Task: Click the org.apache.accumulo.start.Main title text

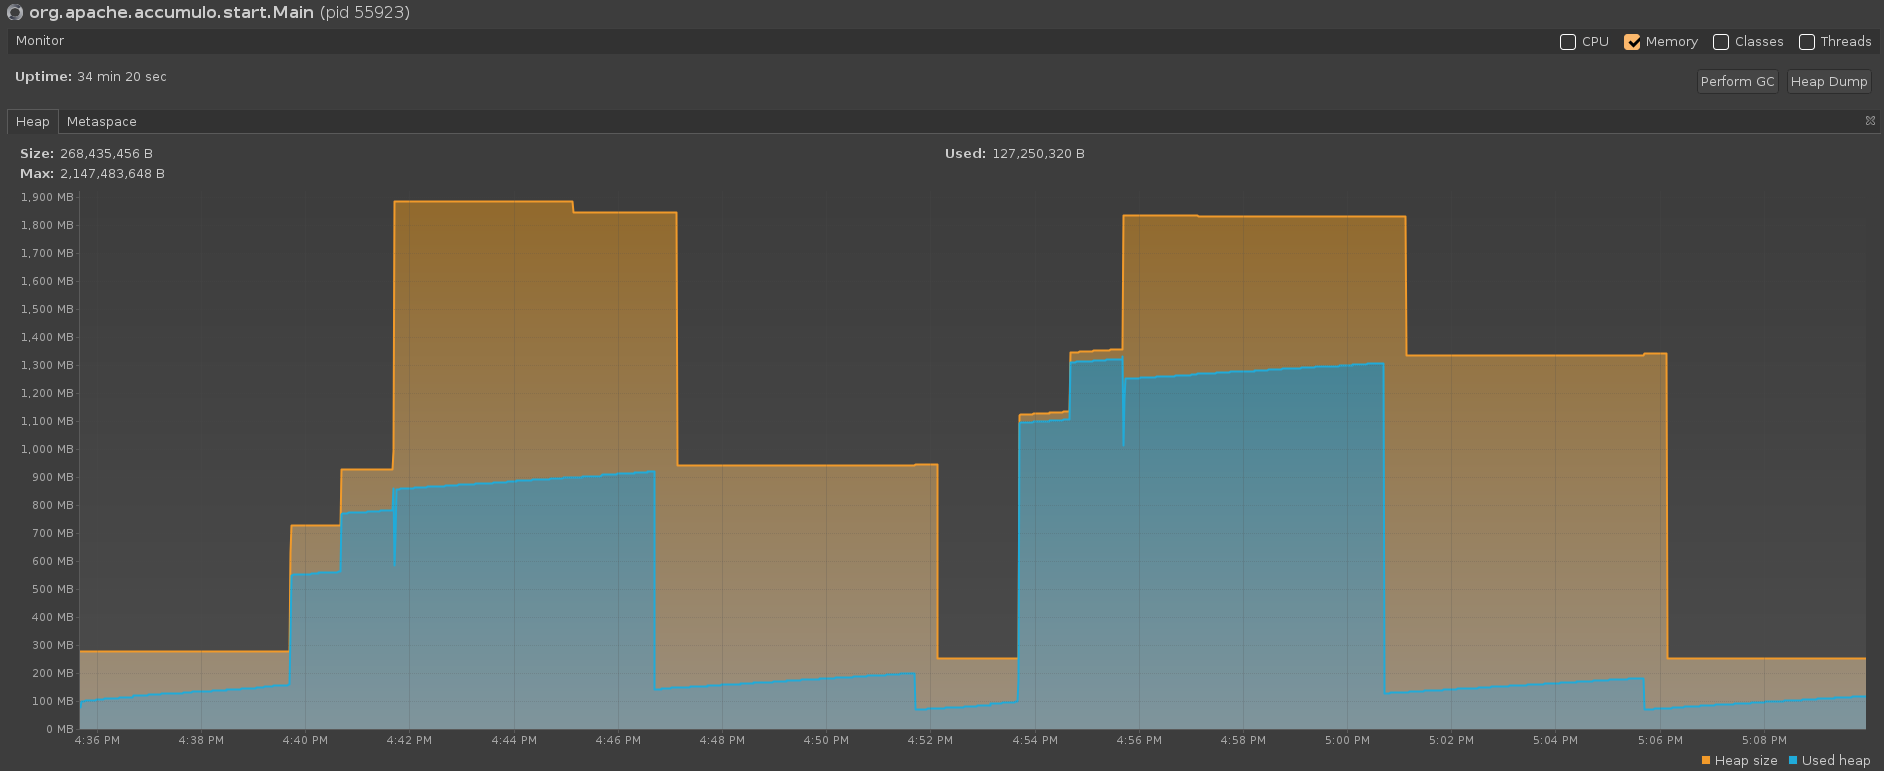Action: pos(171,13)
